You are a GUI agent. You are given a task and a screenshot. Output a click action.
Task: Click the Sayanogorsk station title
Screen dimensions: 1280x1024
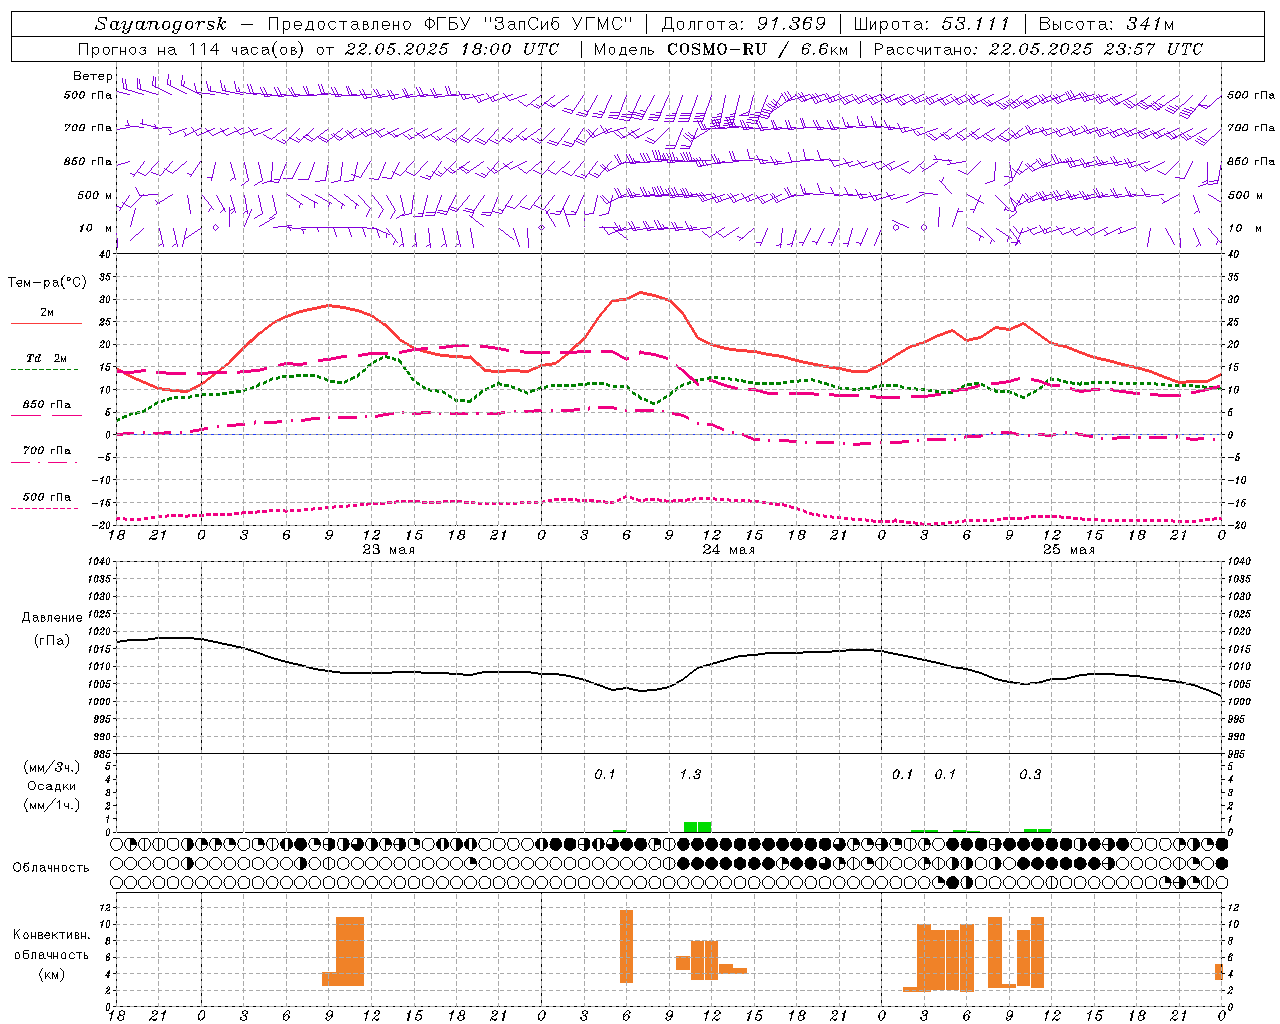(x=161, y=24)
